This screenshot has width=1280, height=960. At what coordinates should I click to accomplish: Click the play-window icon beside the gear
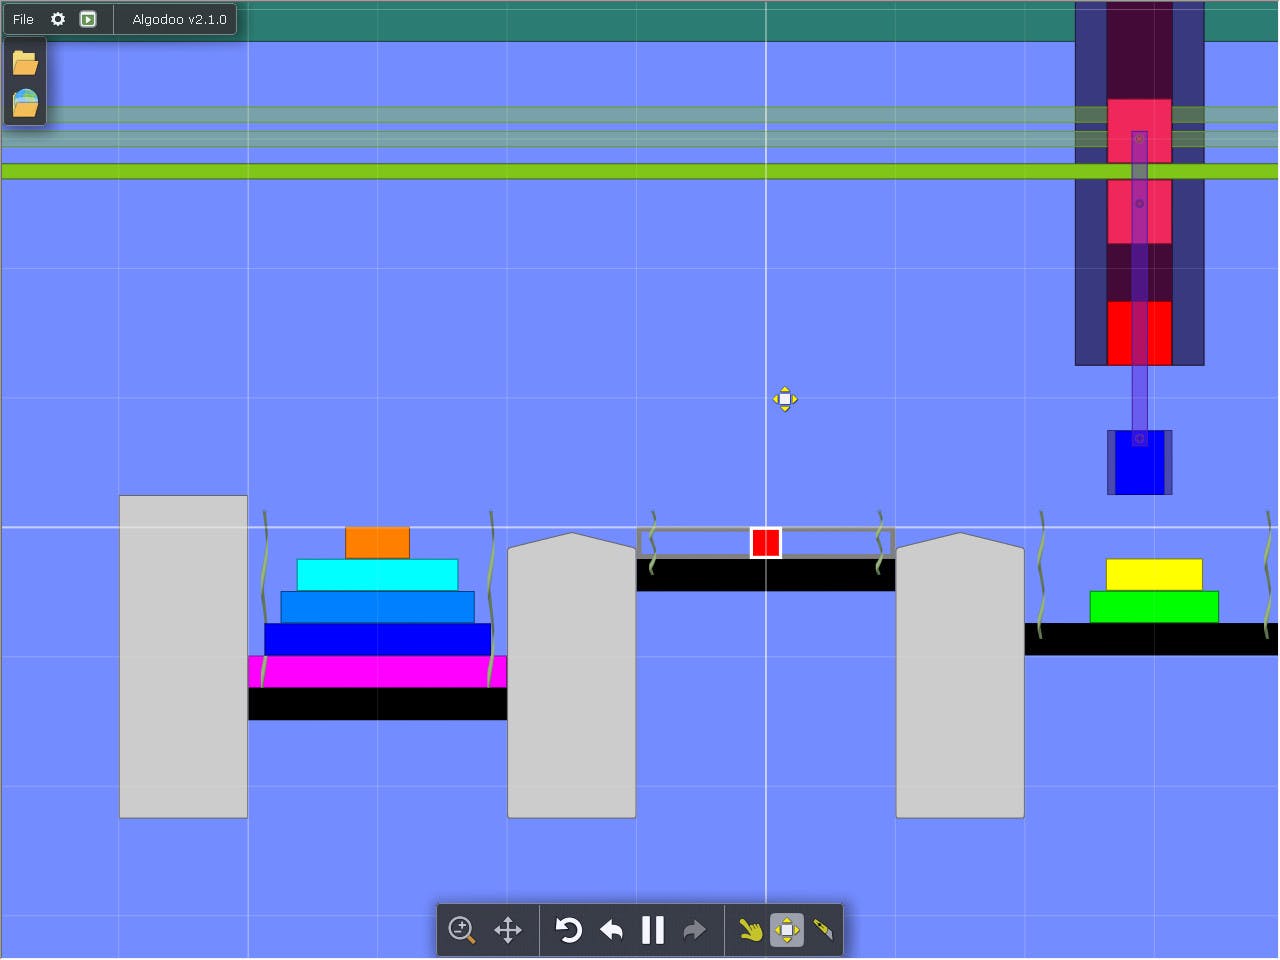tap(88, 19)
